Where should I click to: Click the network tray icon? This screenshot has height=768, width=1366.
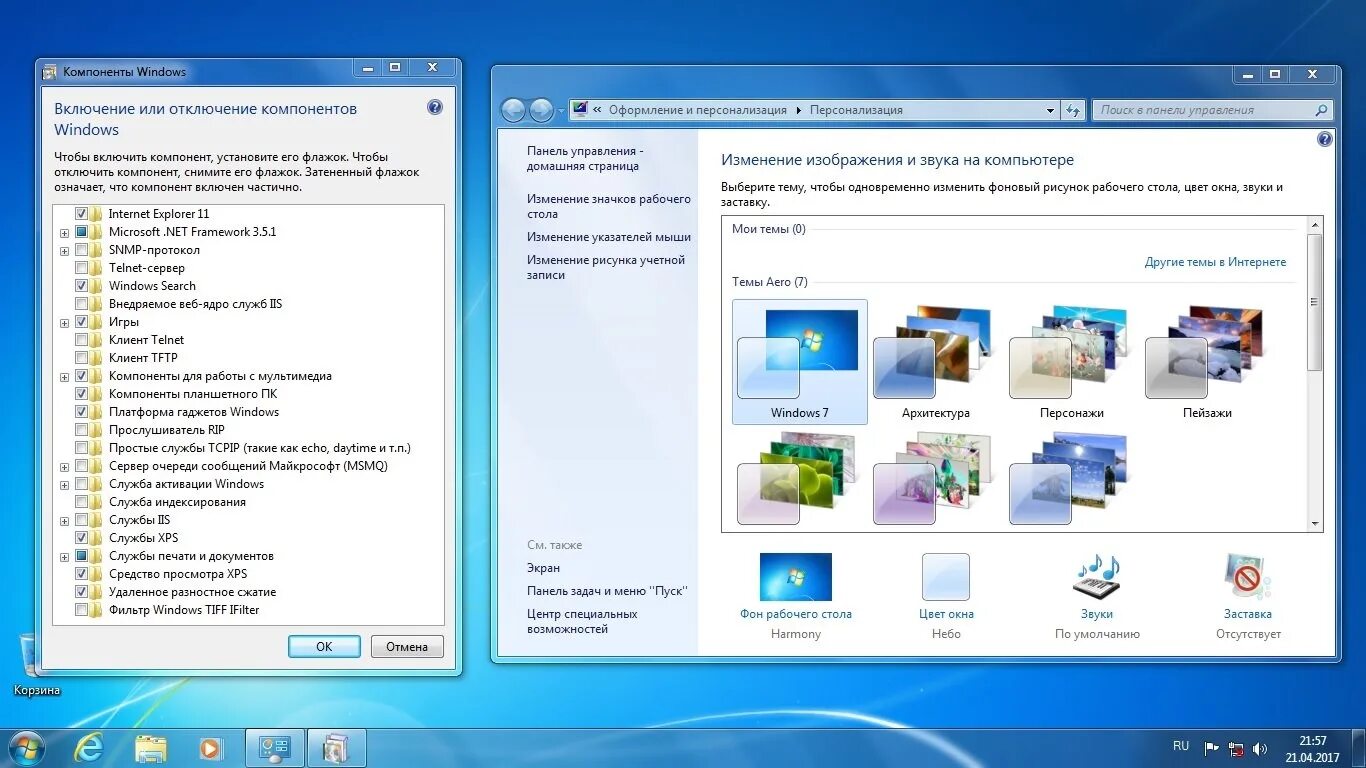pos(1236,748)
